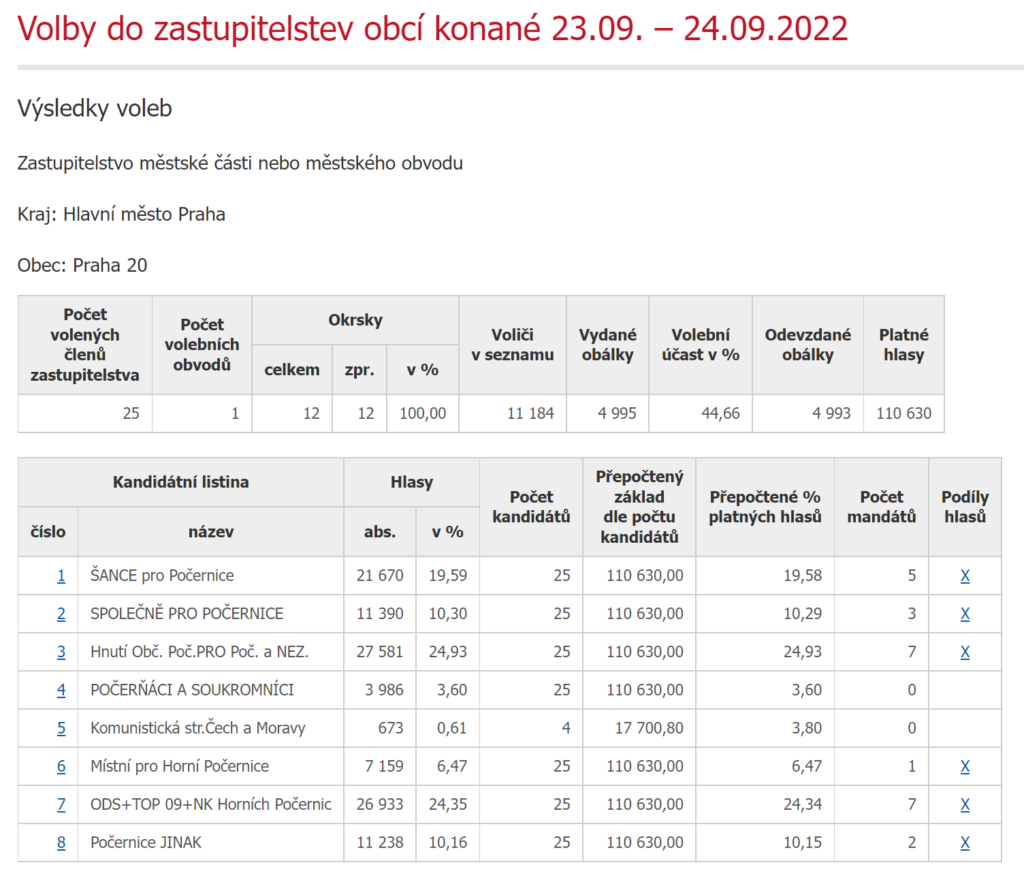Select the vote count 11 238
This screenshot has height=882, width=1024.
click(x=380, y=843)
